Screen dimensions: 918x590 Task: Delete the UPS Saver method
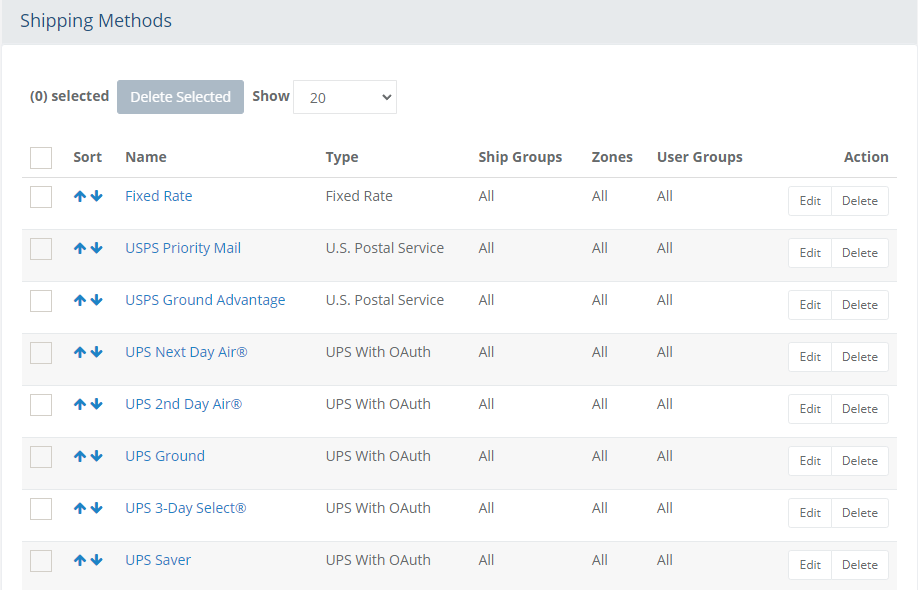(x=860, y=565)
